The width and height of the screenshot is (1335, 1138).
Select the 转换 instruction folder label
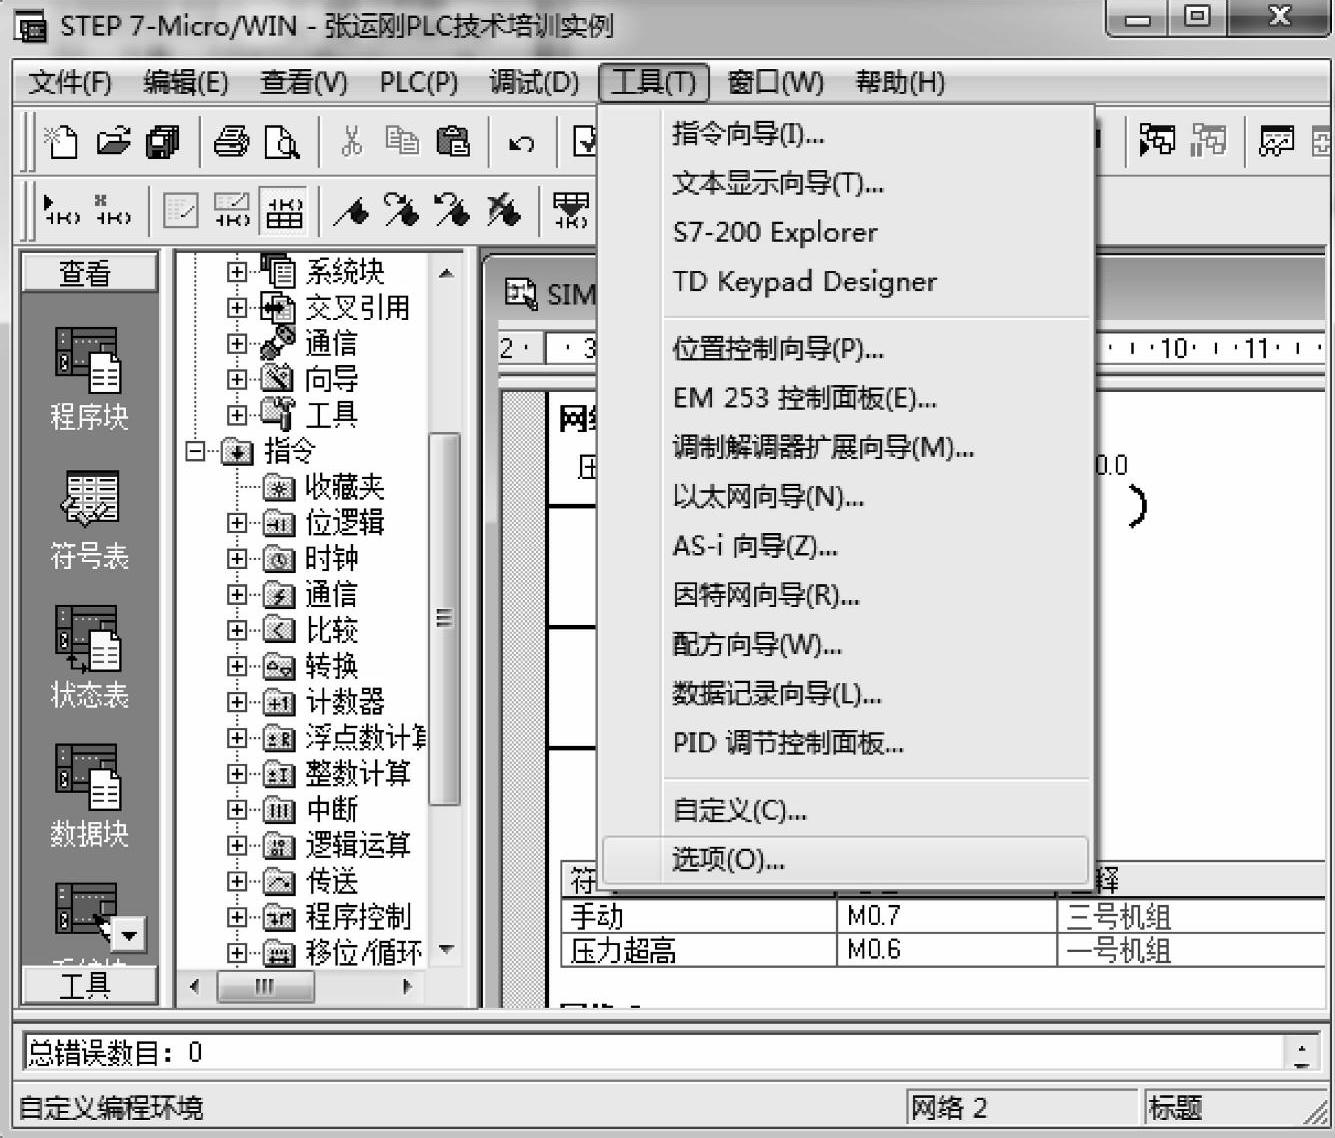(x=331, y=666)
